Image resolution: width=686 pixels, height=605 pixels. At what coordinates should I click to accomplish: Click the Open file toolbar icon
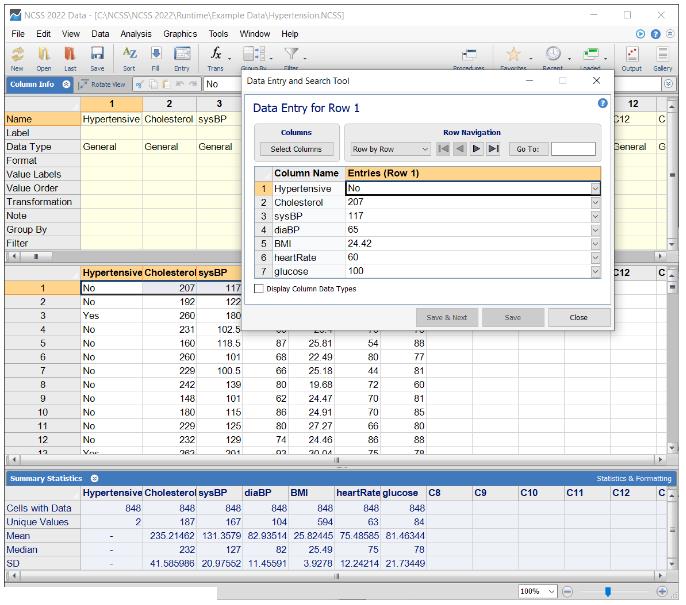pyautogui.click(x=44, y=55)
